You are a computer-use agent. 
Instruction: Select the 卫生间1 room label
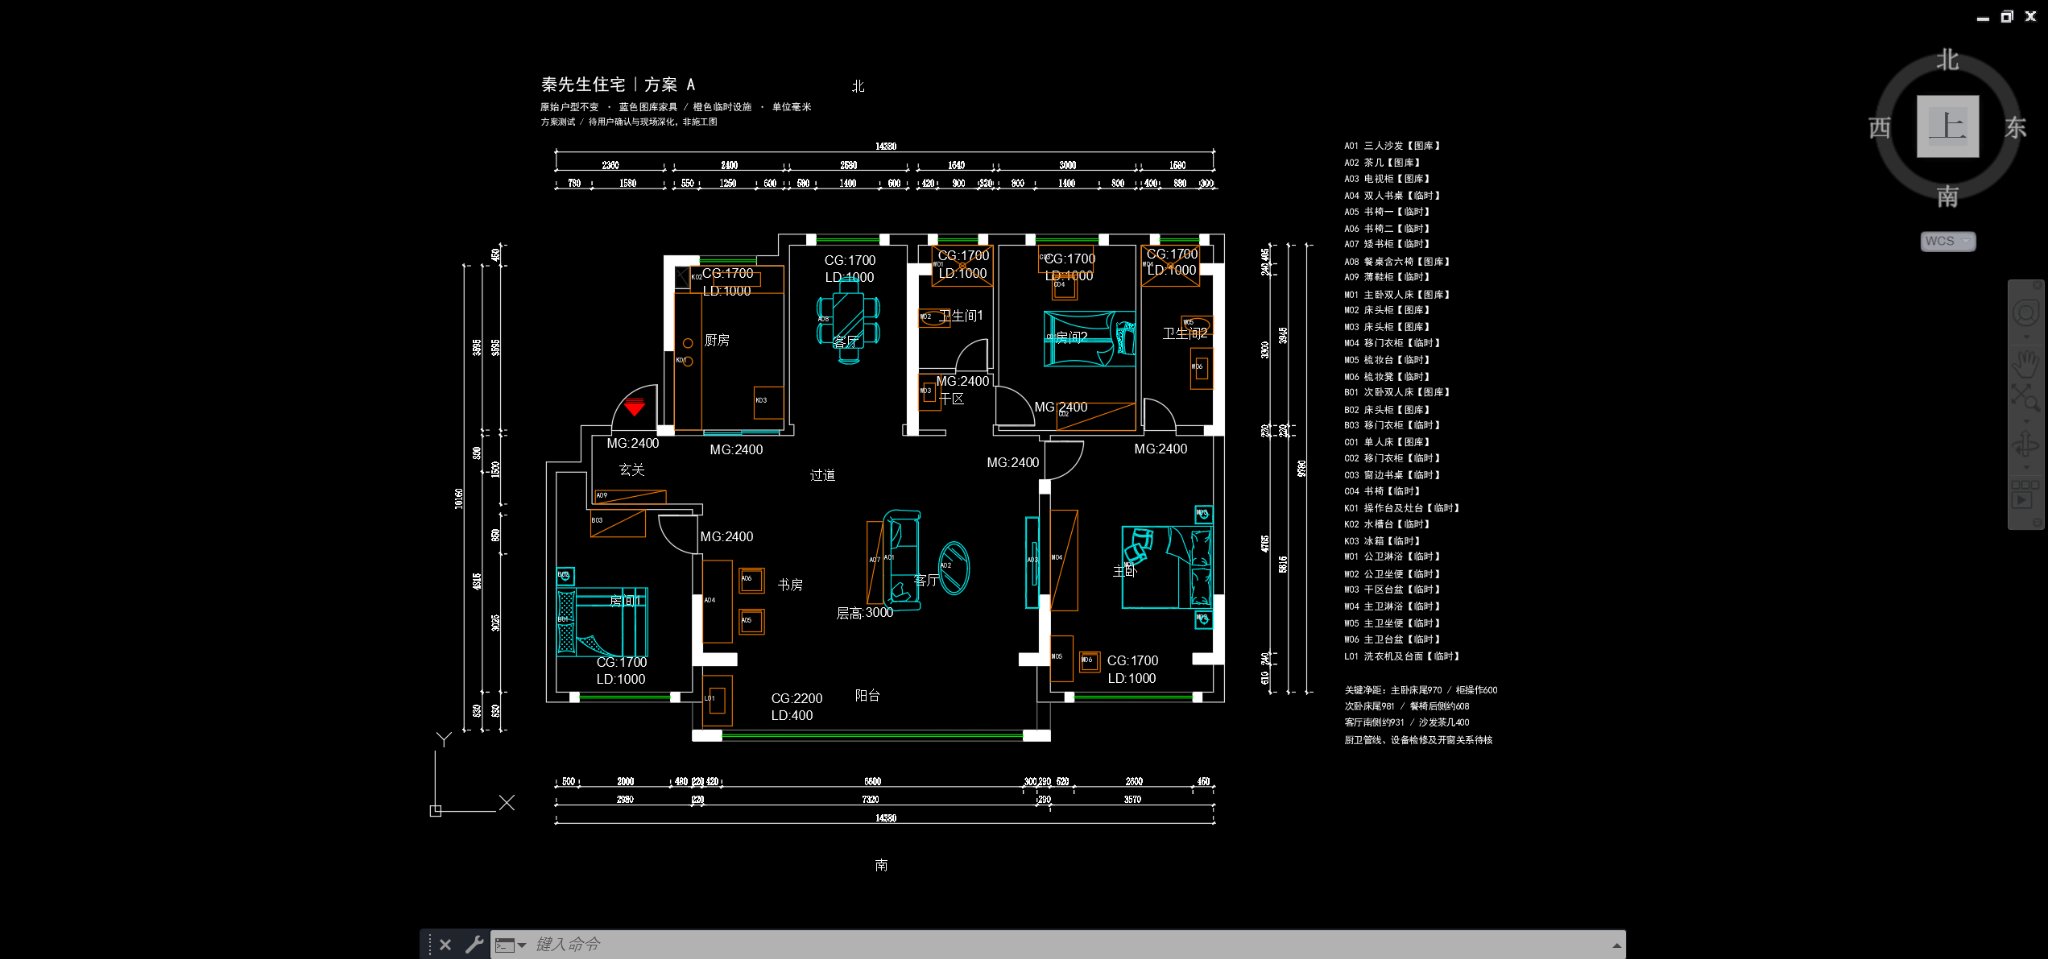coord(961,316)
